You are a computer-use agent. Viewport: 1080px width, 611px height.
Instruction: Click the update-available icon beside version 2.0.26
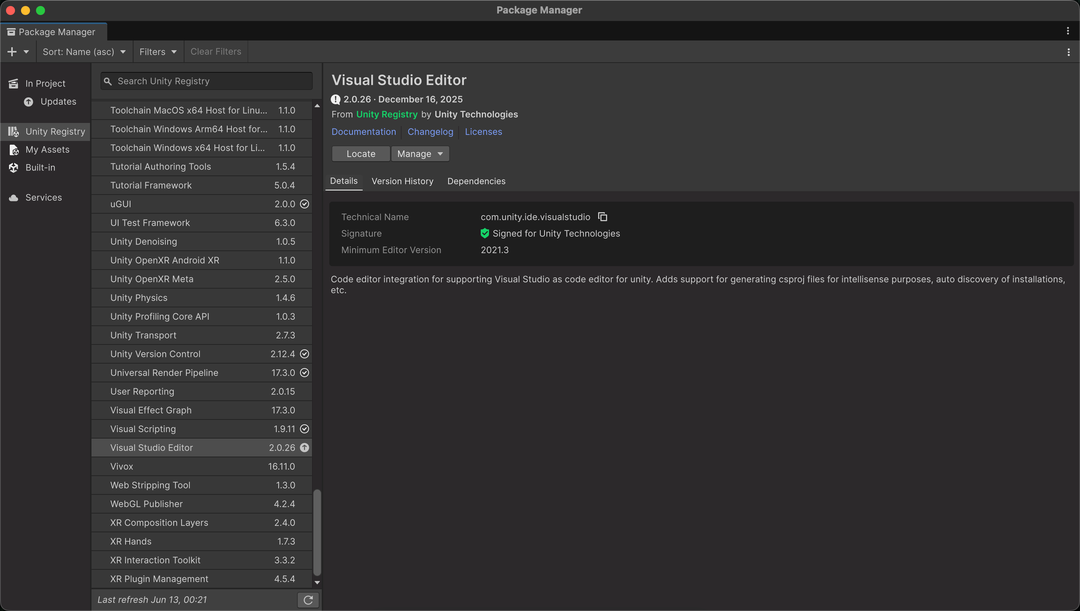pyautogui.click(x=335, y=99)
